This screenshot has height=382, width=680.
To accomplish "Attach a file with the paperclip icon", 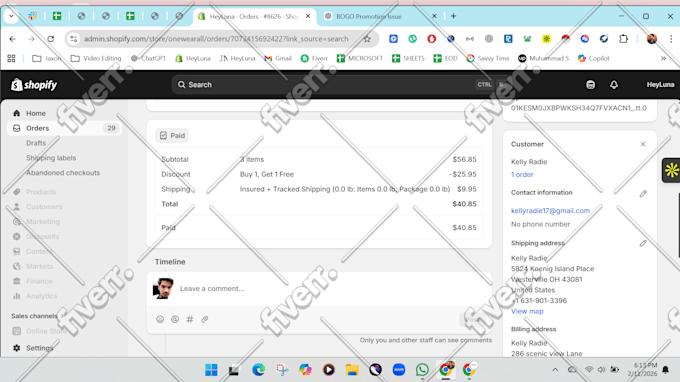I will click(205, 319).
